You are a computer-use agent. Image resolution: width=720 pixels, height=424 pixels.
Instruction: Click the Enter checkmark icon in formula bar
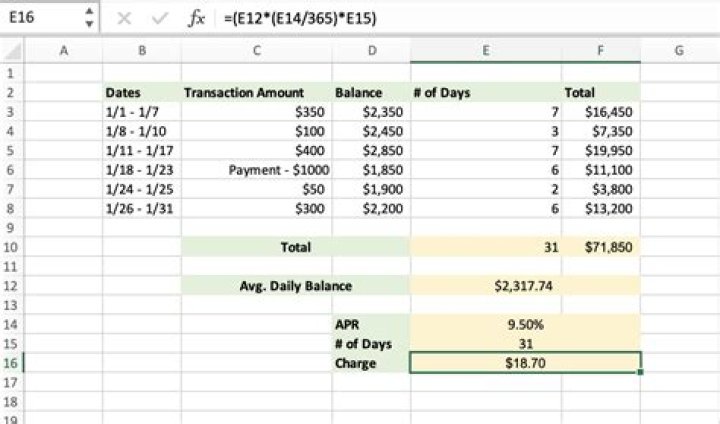(155, 18)
